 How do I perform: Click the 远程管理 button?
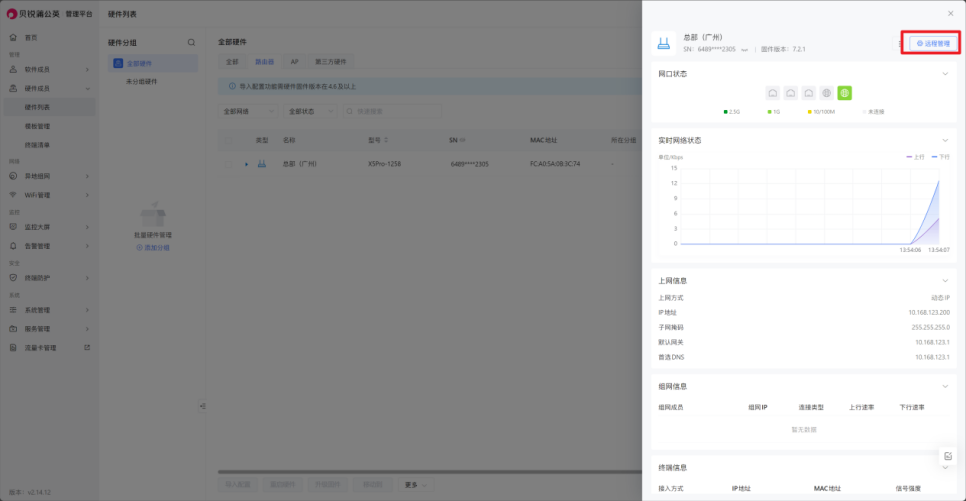[x=929, y=43]
